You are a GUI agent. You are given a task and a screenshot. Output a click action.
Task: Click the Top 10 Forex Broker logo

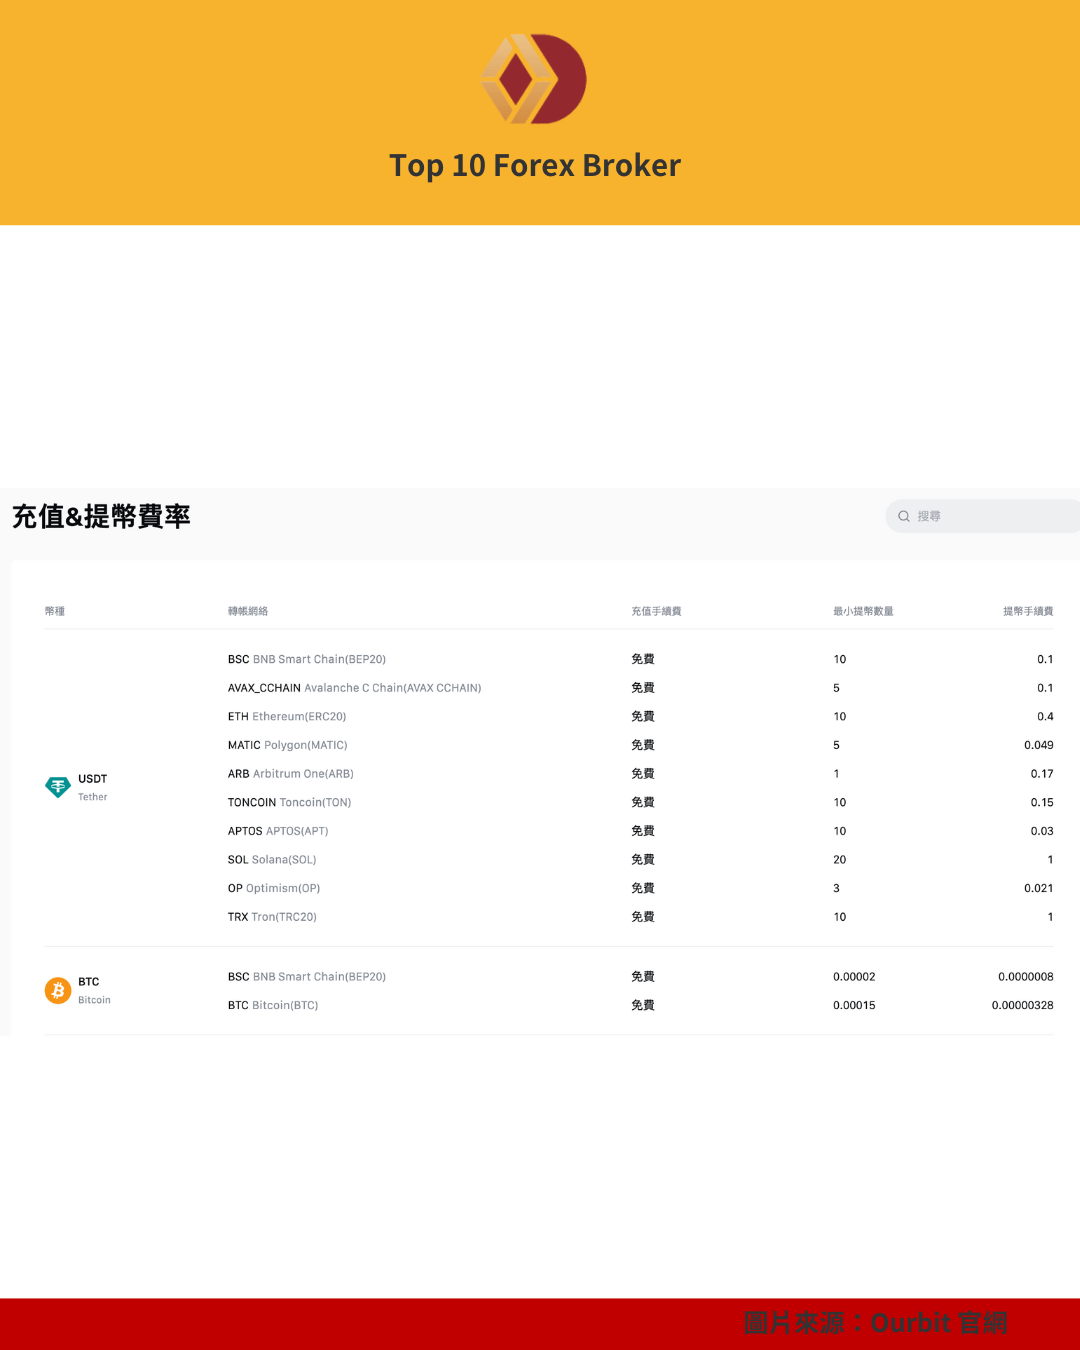pyautogui.click(x=535, y=78)
